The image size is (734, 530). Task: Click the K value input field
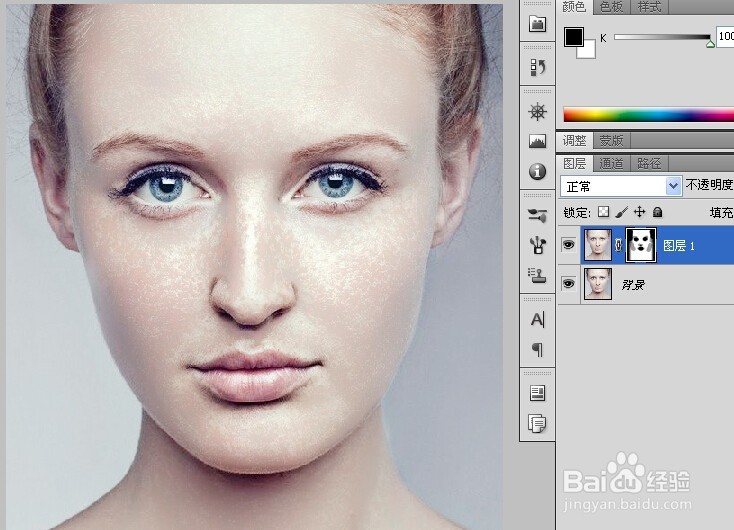(726, 36)
